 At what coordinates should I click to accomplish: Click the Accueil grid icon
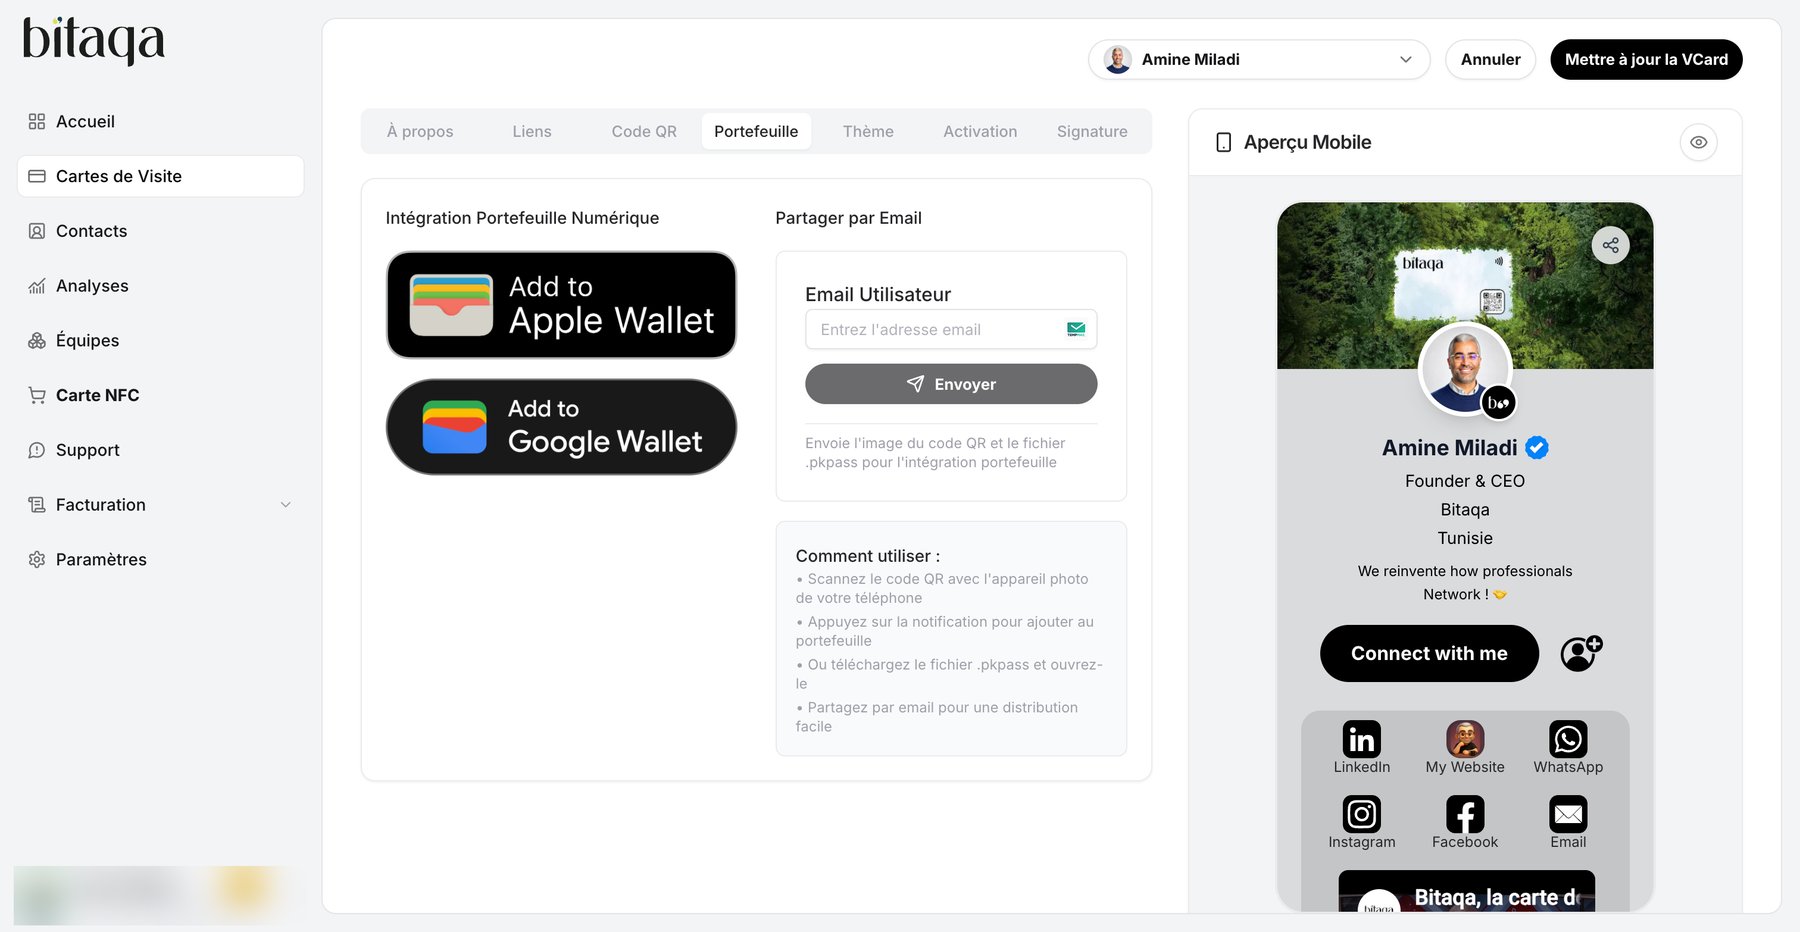point(37,121)
